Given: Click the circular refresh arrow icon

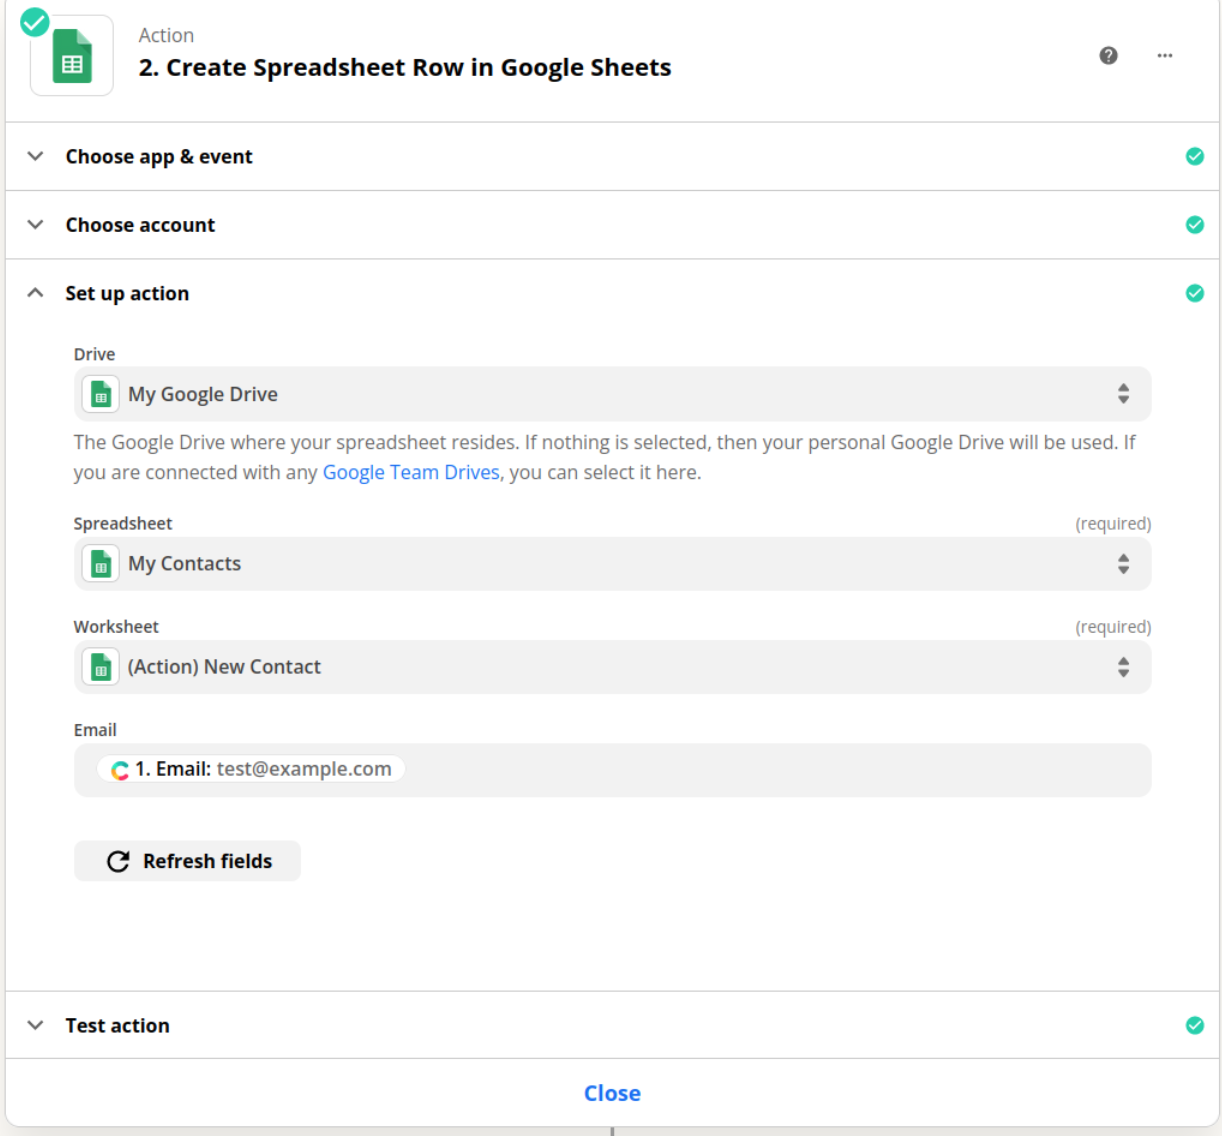Looking at the screenshot, I should (118, 861).
